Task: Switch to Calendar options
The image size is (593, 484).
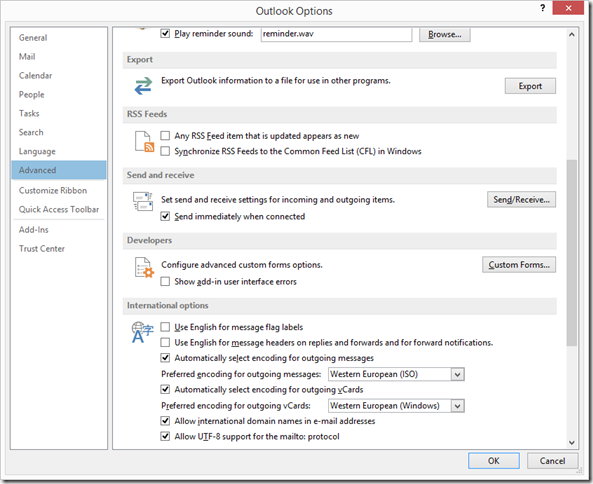Action: pos(59,76)
